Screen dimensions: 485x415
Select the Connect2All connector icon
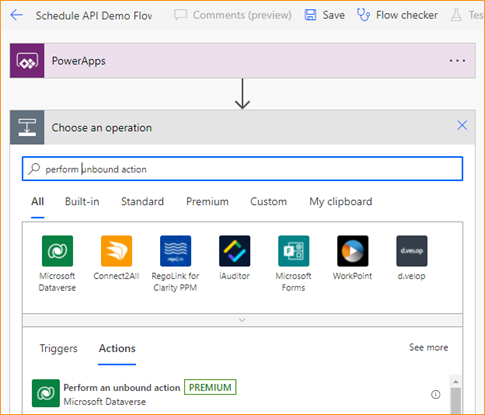pos(116,251)
